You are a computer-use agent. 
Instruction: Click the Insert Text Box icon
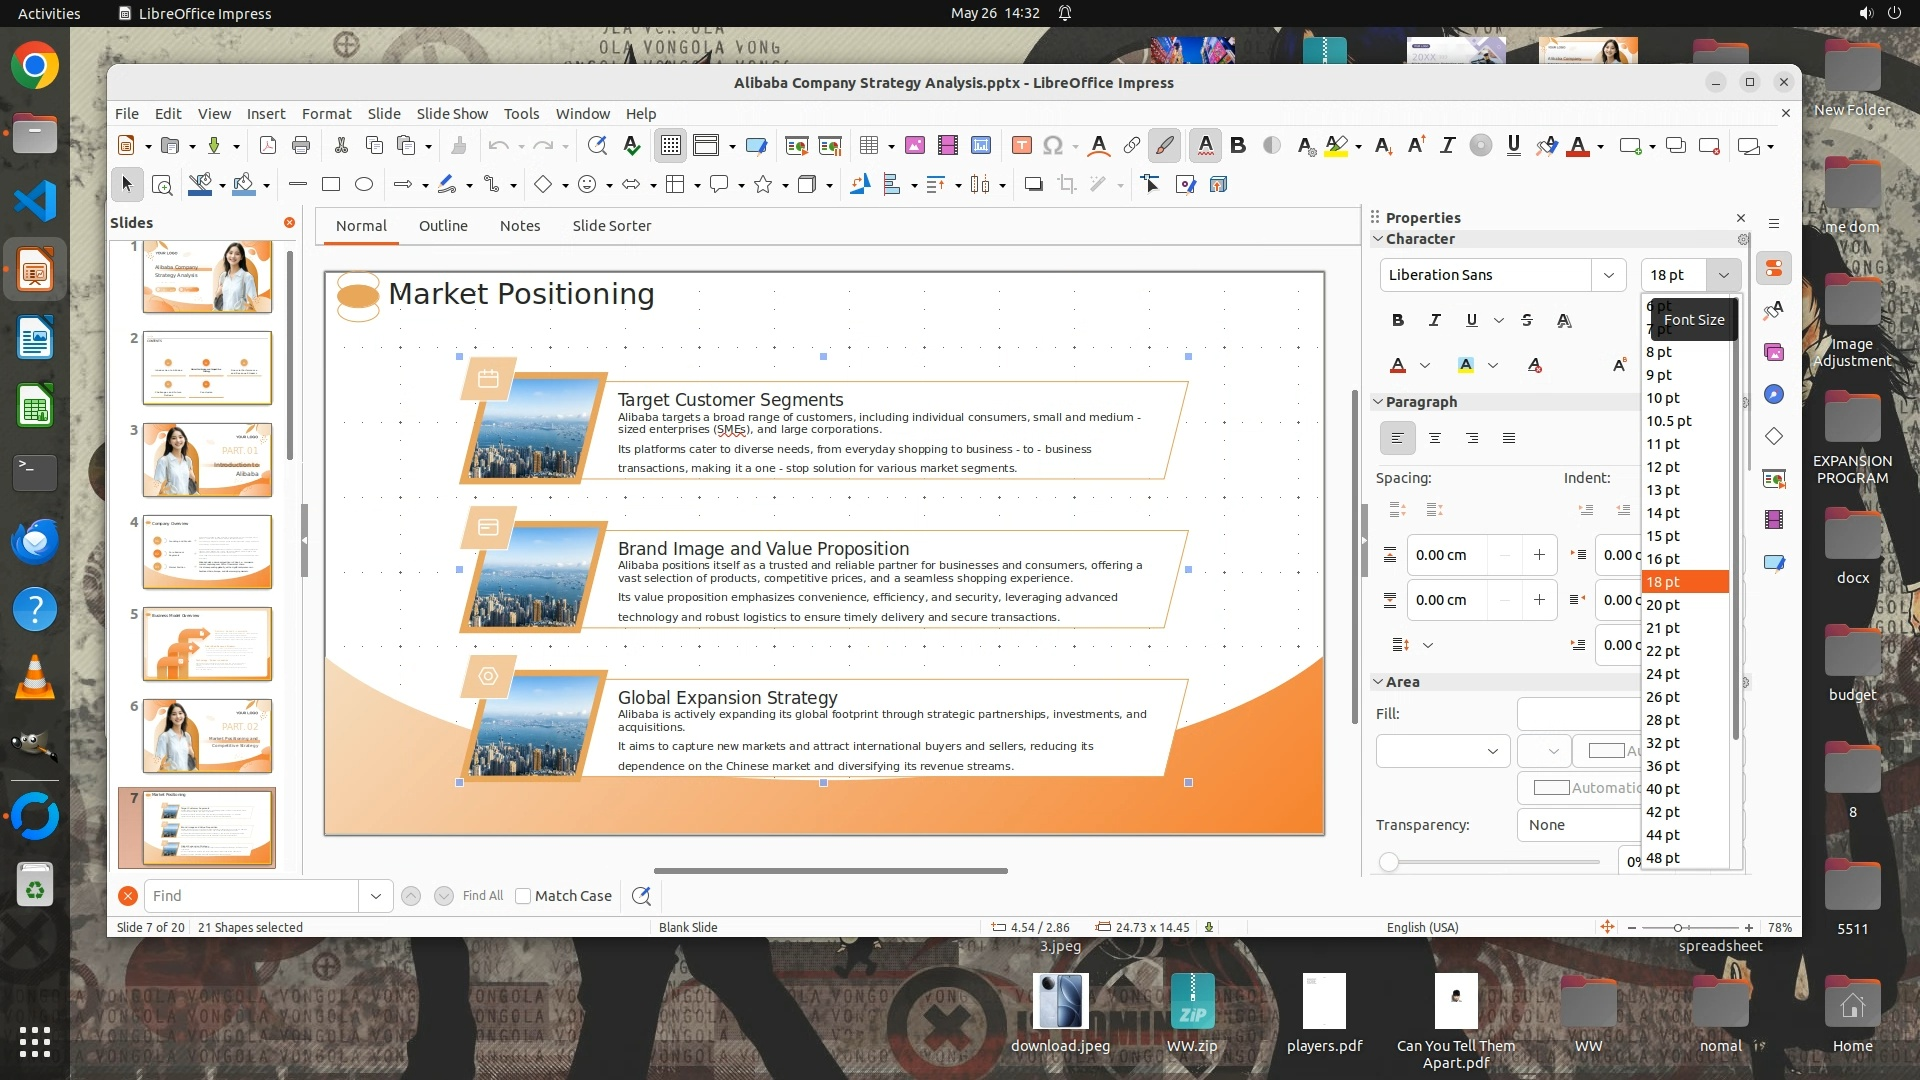(x=1021, y=146)
